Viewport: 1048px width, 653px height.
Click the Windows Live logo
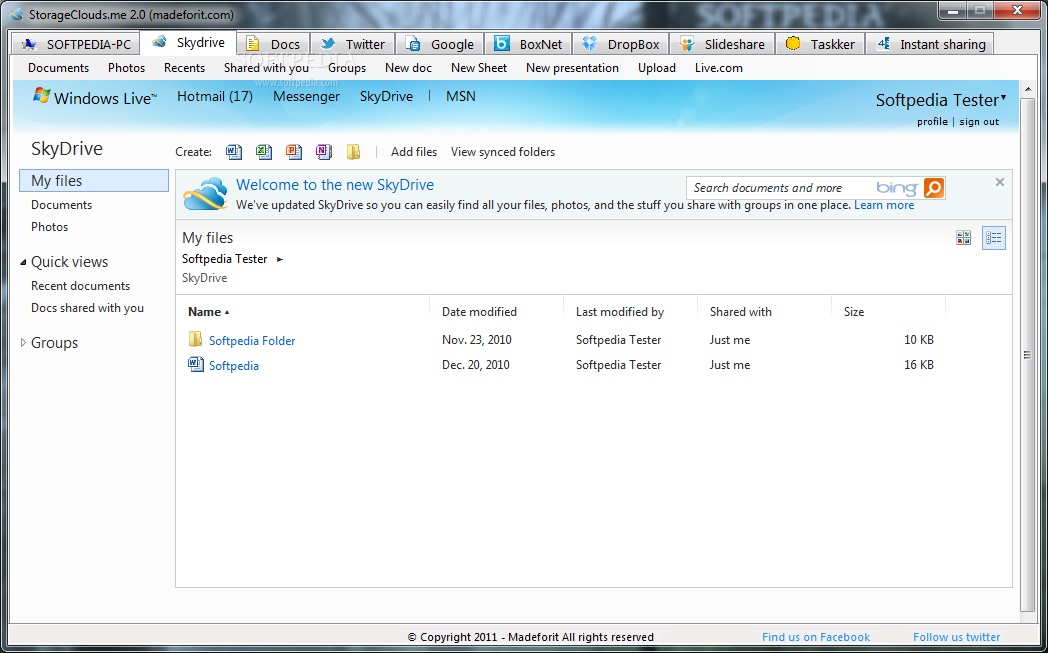tap(95, 97)
